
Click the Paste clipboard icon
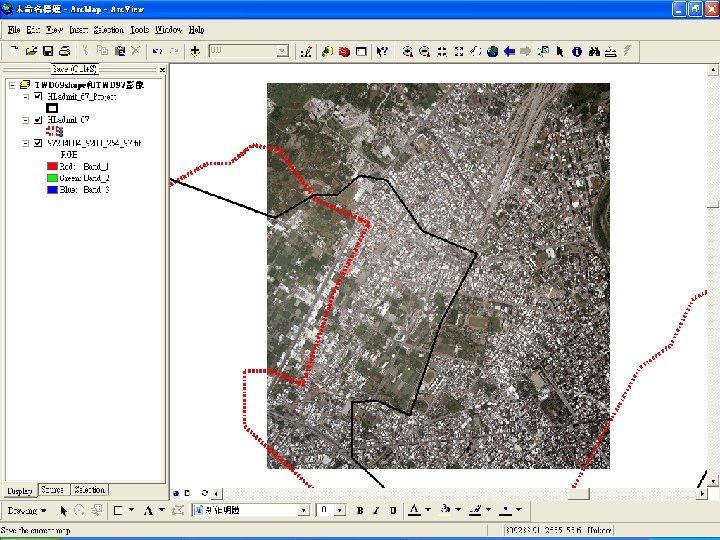119,51
